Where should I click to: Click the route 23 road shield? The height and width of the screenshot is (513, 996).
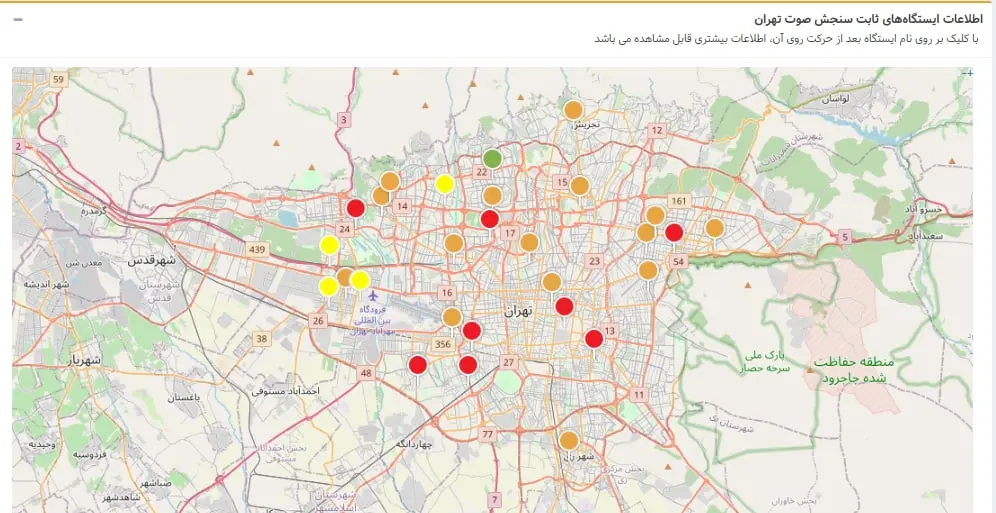point(595,261)
